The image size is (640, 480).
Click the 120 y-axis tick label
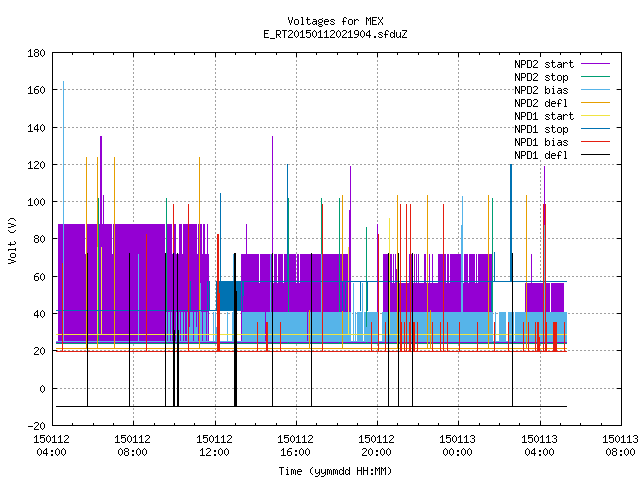point(36,165)
